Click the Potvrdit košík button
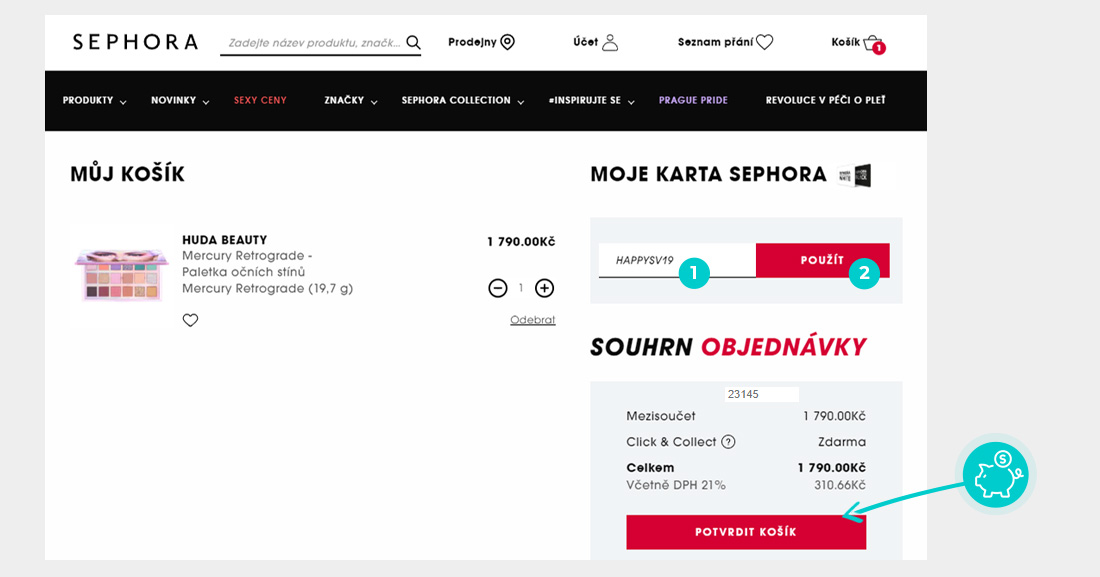Image resolution: width=1100 pixels, height=577 pixels. [745, 532]
